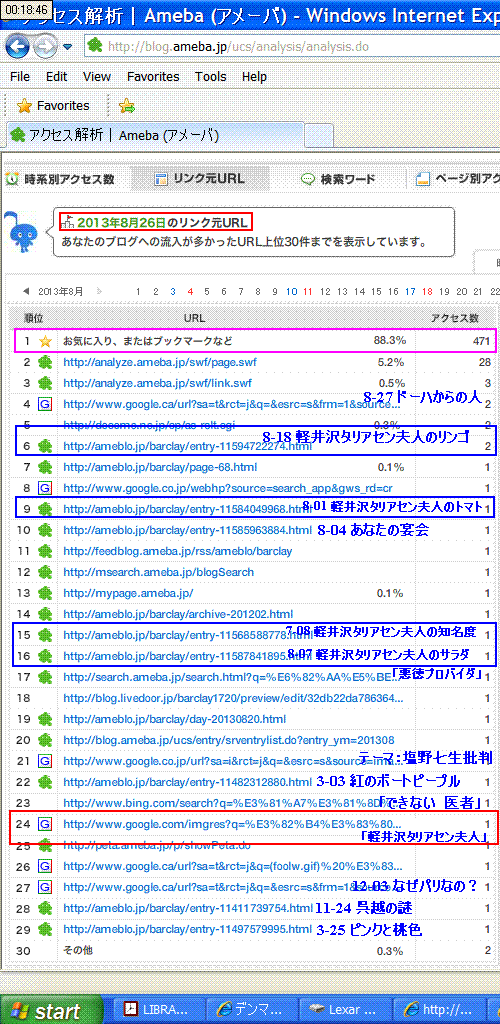500x1024 pixels.
Task: Click the Google icon in rank 26 row
Action: pyautogui.click(x=45, y=867)
